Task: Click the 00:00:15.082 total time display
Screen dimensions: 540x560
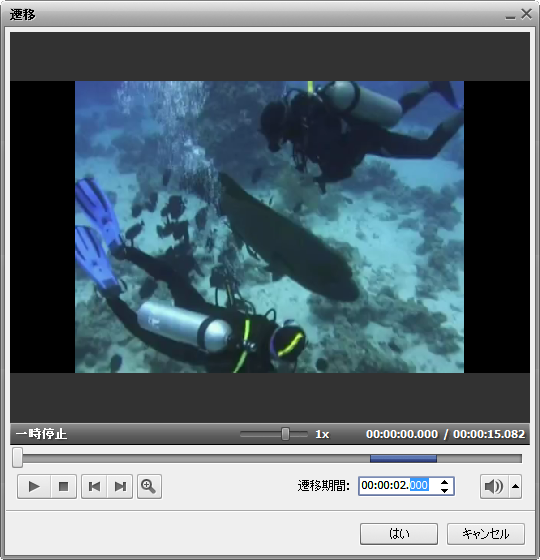Action: pos(489,434)
